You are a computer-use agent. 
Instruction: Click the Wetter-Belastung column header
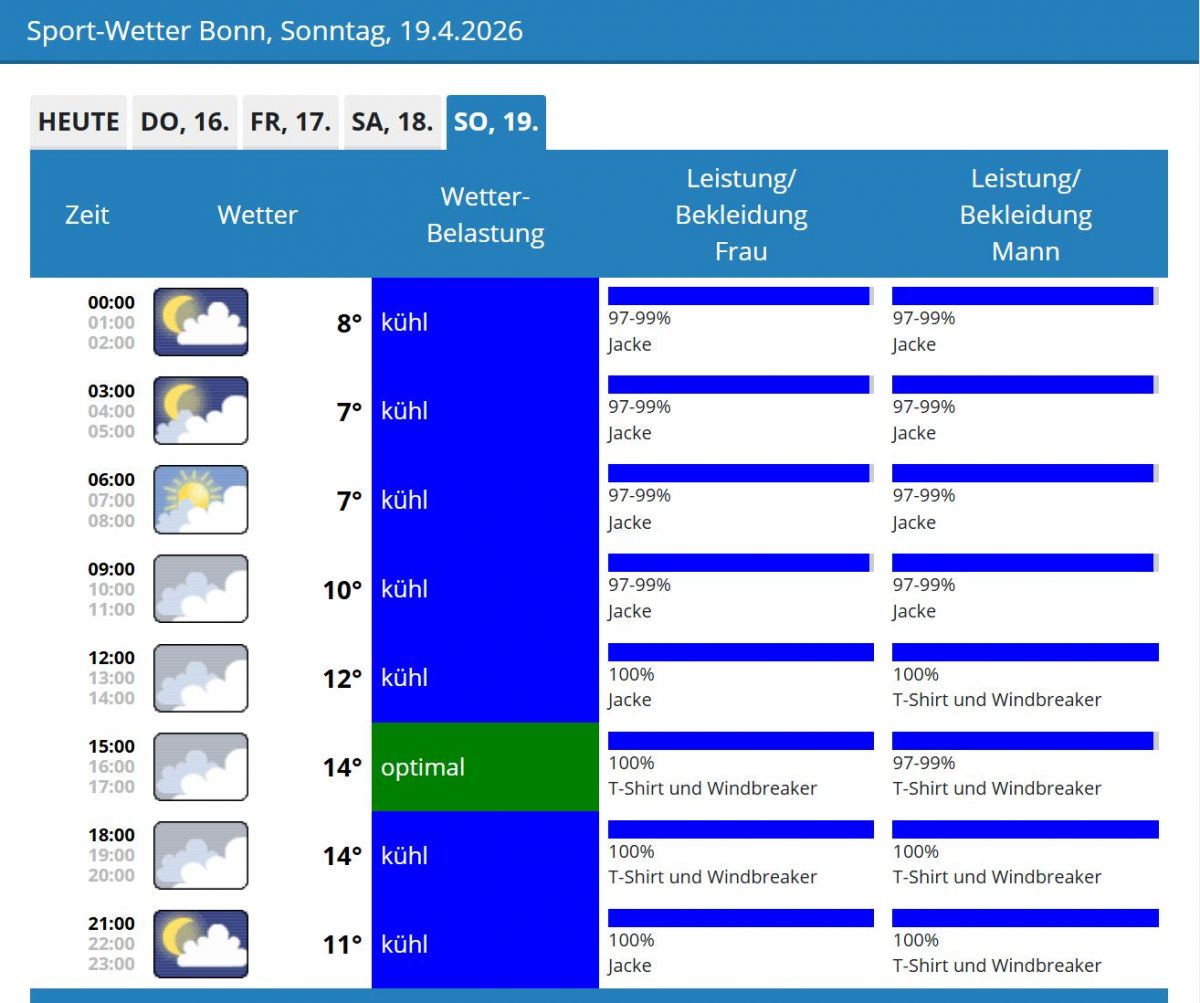[x=485, y=215]
